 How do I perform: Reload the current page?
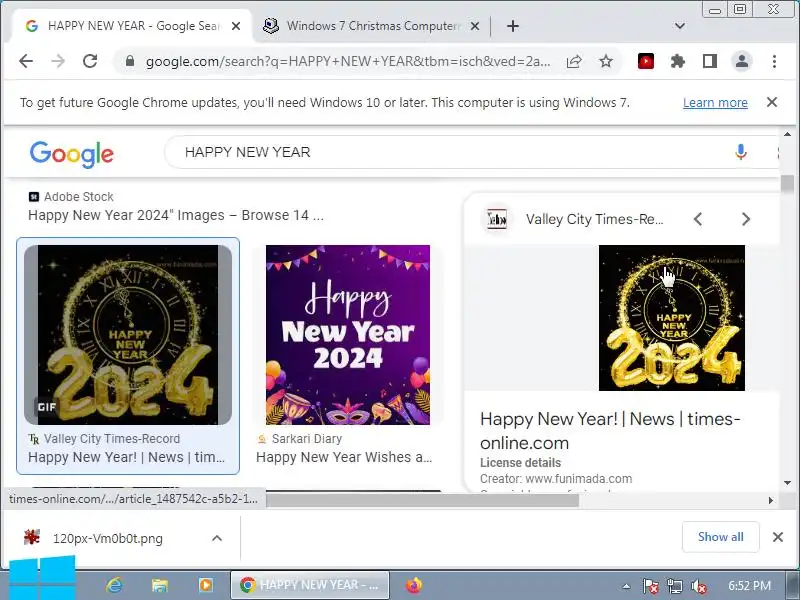coord(90,61)
